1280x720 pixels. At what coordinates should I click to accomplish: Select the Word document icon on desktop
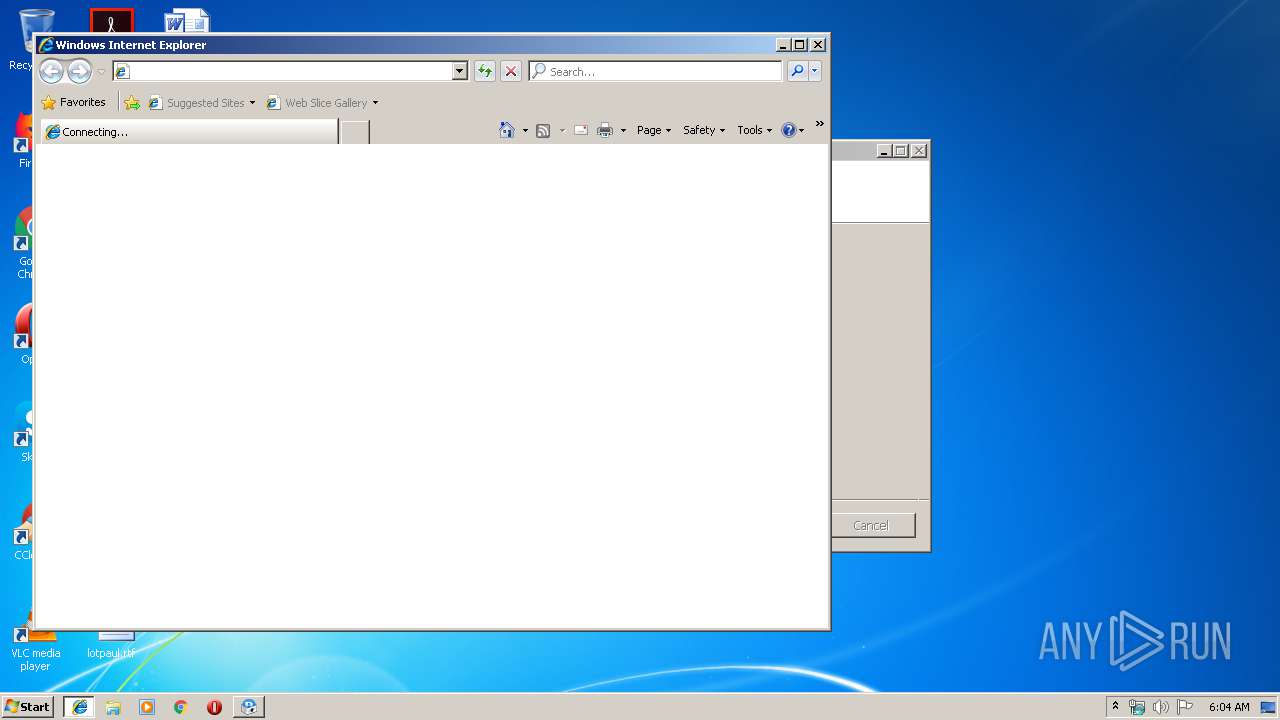coord(188,21)
